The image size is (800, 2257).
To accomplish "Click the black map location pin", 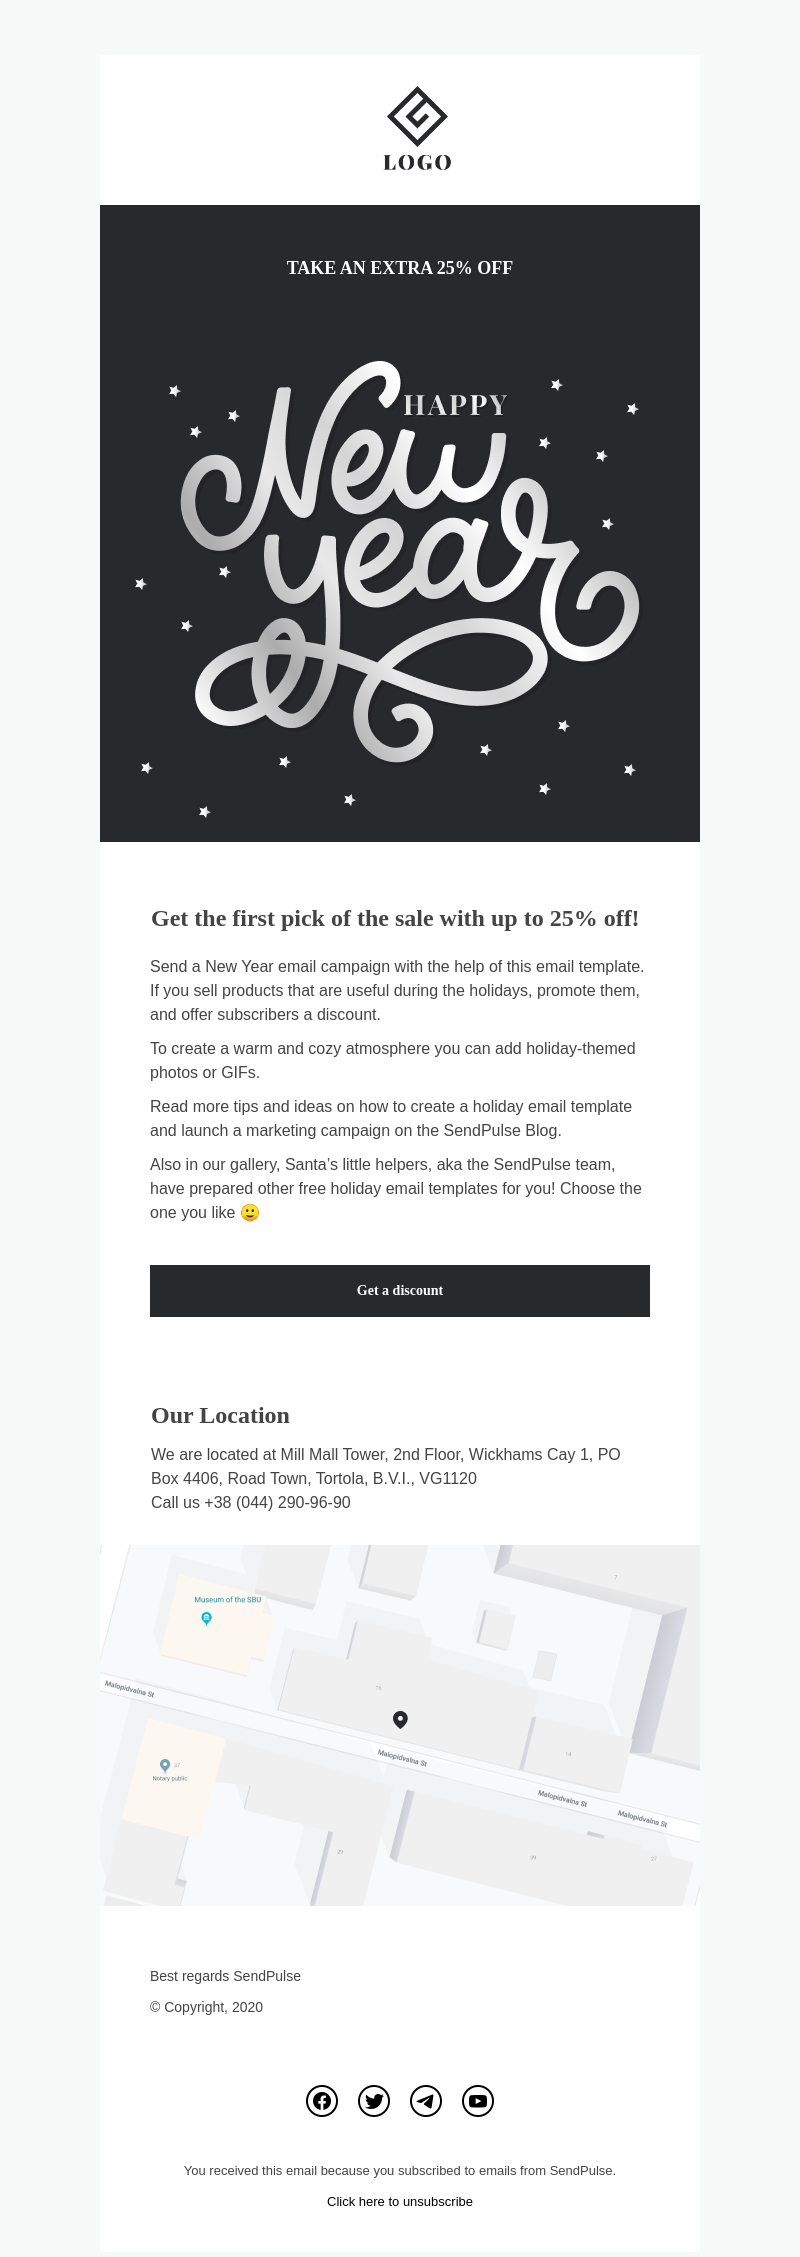I will click(400, 1719).
